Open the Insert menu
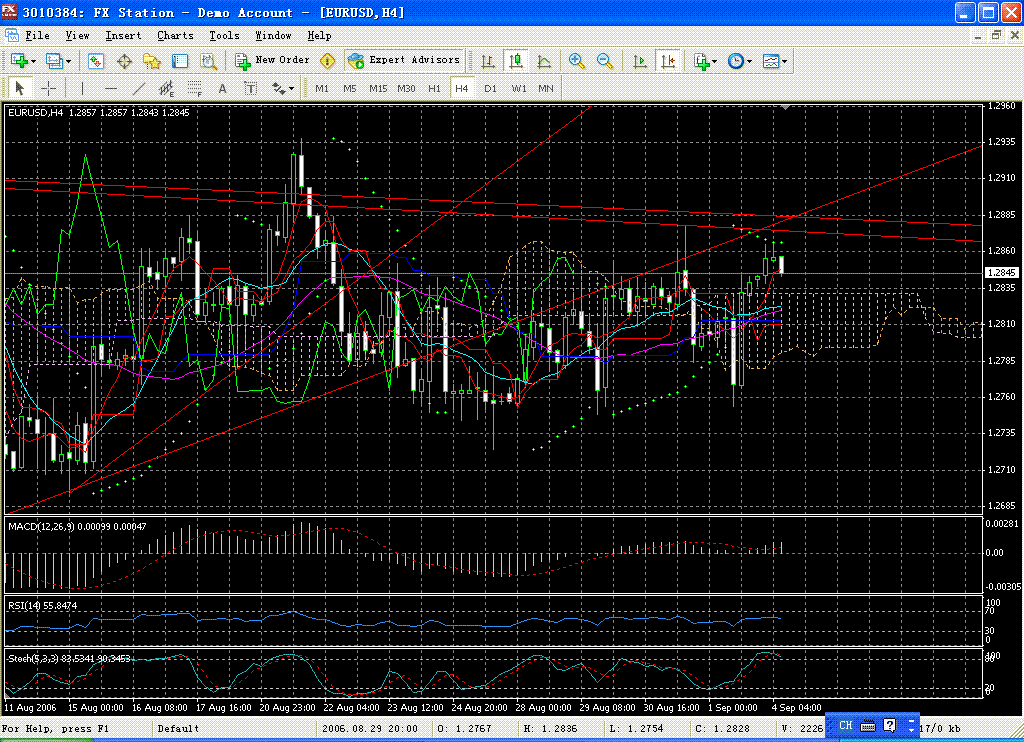The image size is (1024, 742). pyautogui.click(x=123, y=35)
